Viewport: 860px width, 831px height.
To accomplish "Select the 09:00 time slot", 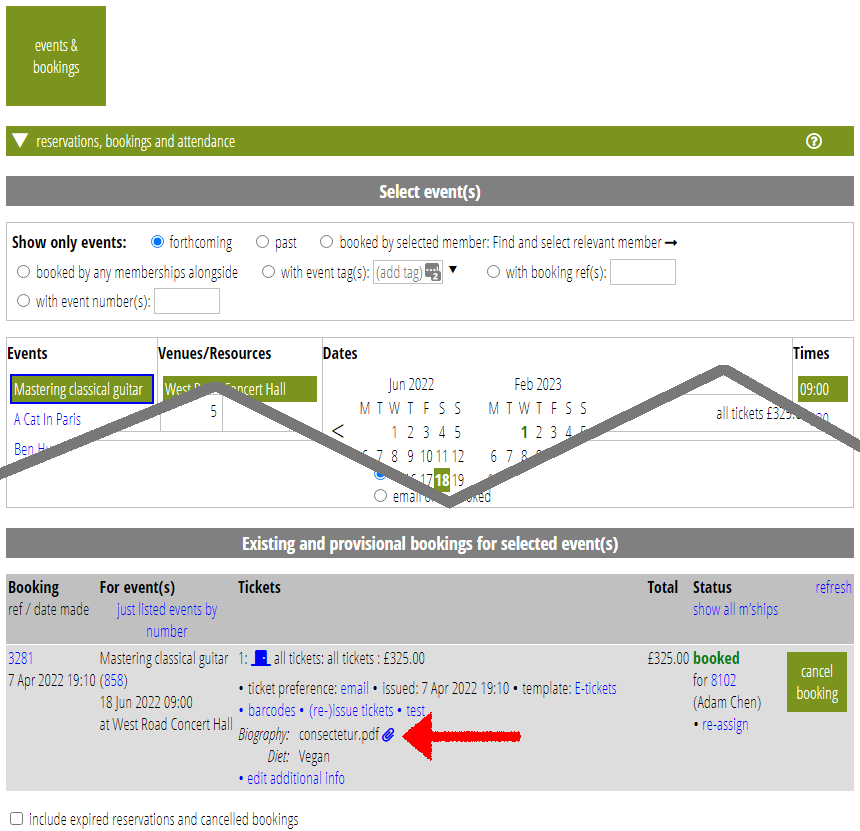I will point(823,389).
